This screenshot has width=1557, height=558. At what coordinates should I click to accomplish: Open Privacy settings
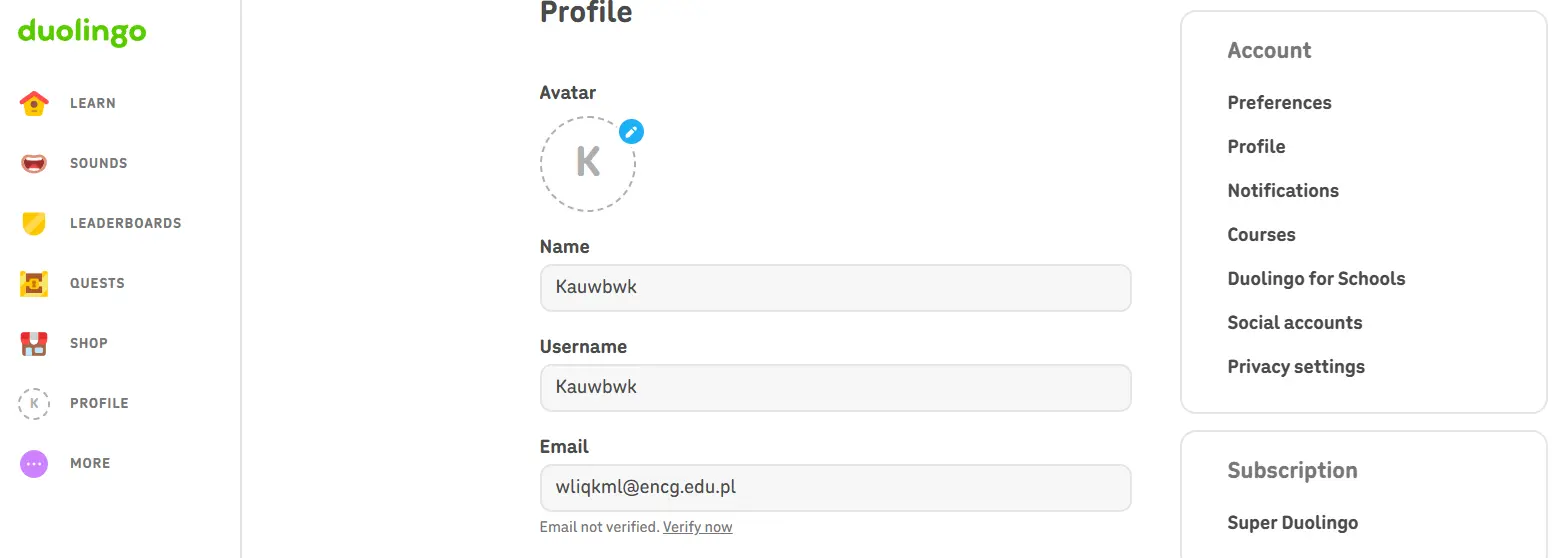1296,367
